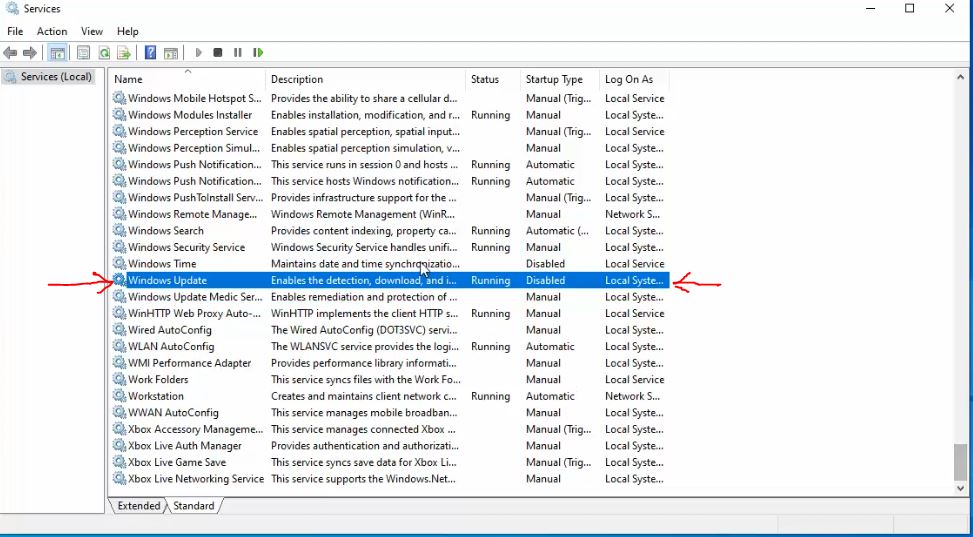Screen dimensions: 973x537
Task: Switch to the Extended tab
Action: (138, 506)
